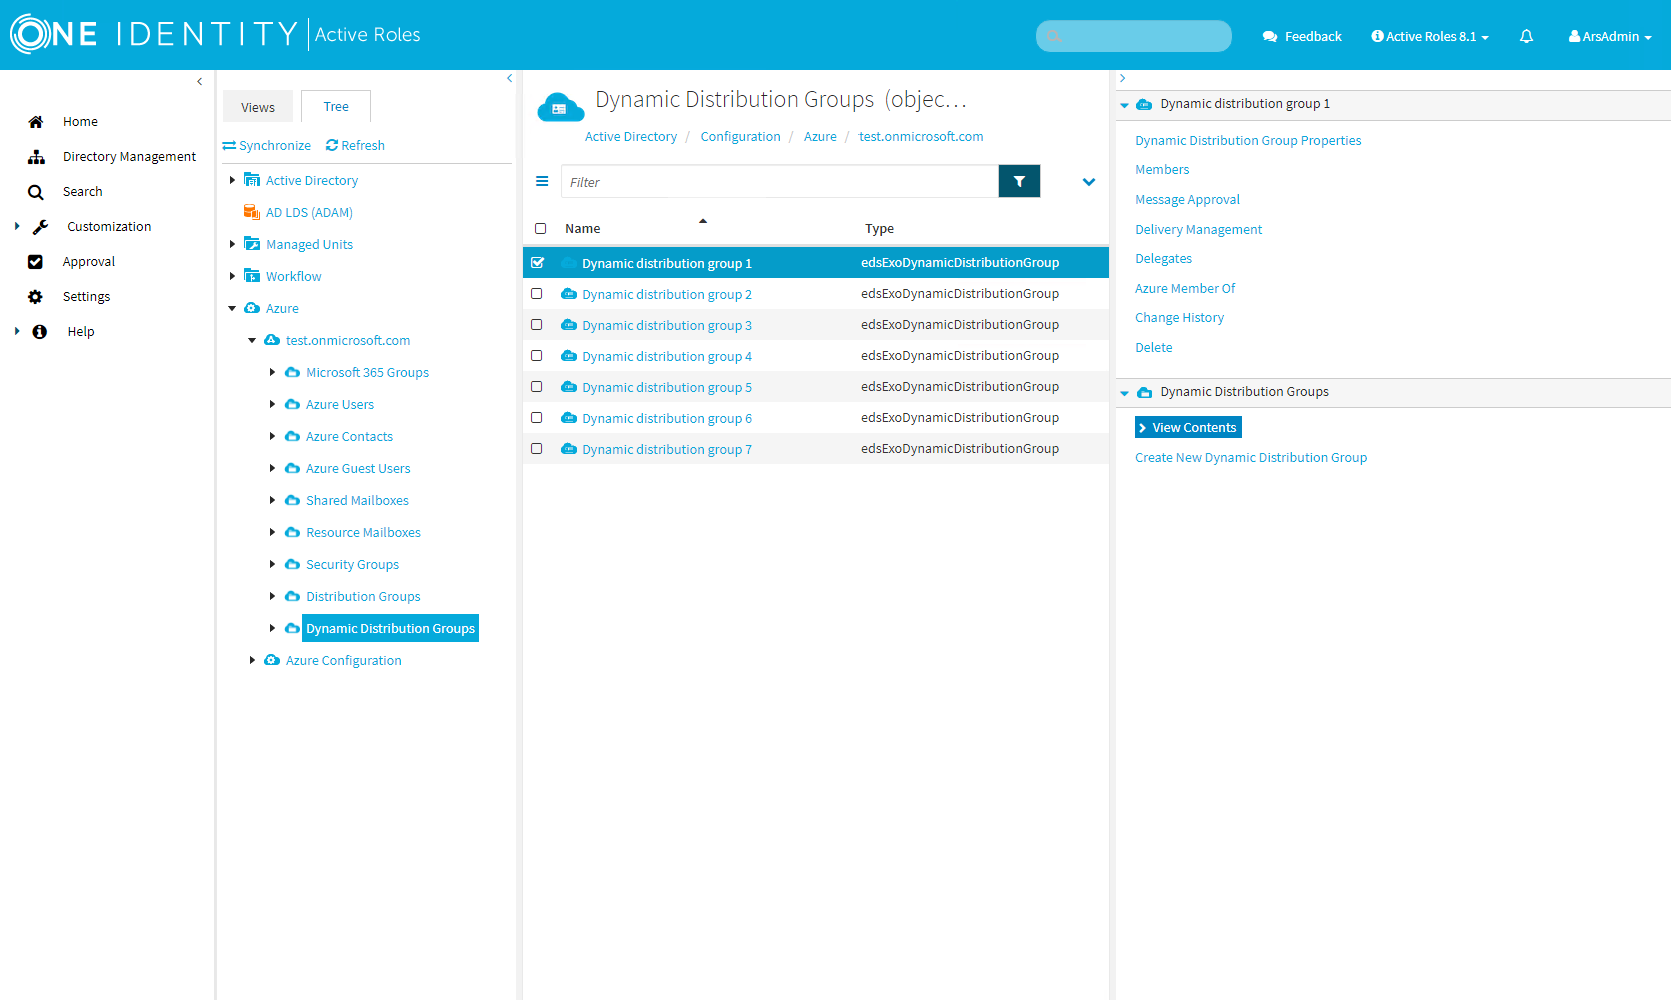This screenshot has width=1671, height=1000.
Task: Switch to the Views tab
Action: pos(258,107)
